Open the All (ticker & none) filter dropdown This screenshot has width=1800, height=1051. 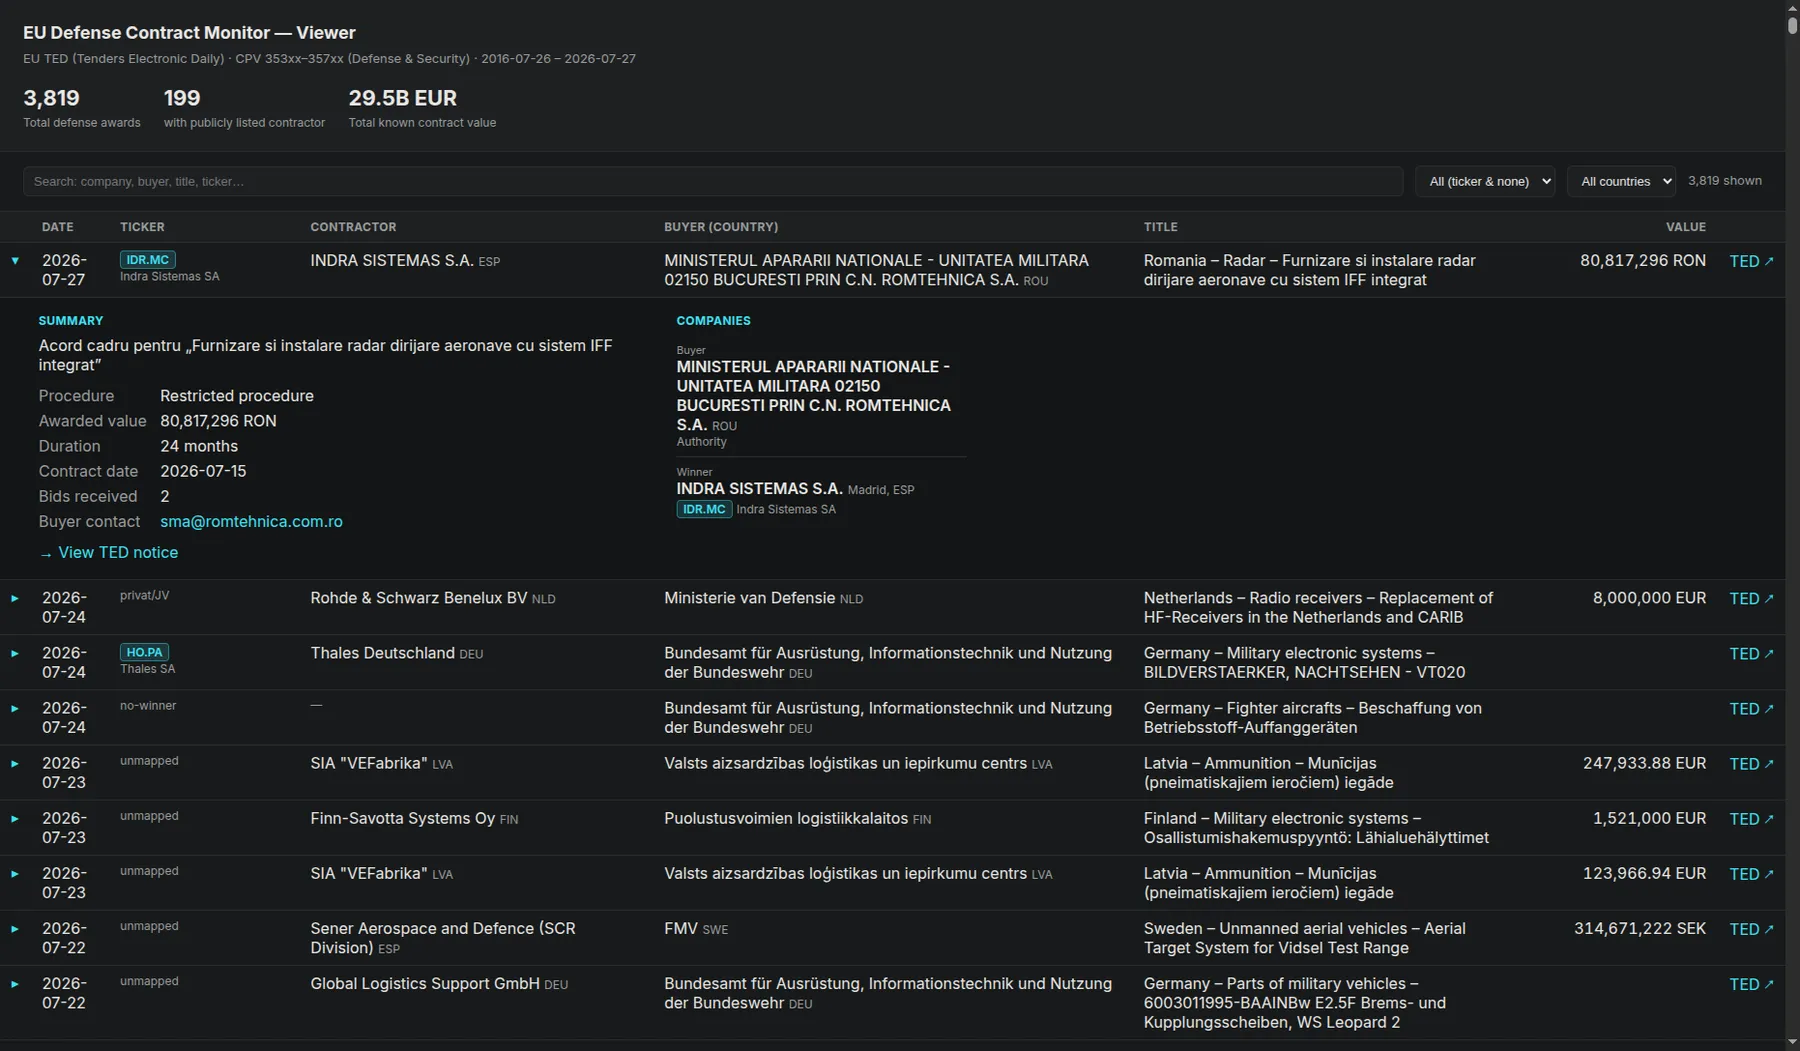tap(1485, 181)
